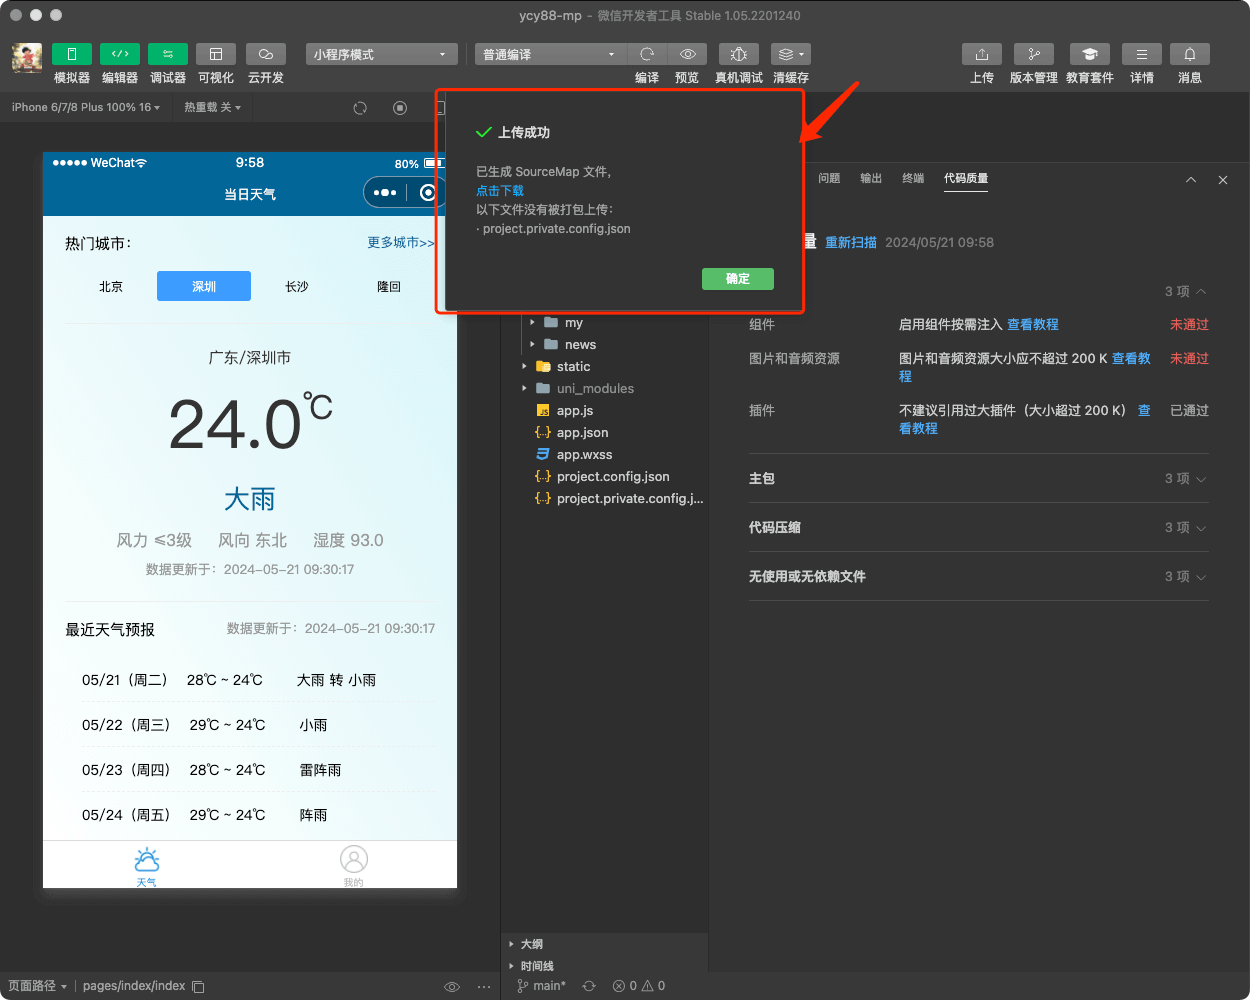The width and height of the screenshot is (1250, 1000).
Task: Select the 长沙 city in simulator
Action: [x=297, y=287]
